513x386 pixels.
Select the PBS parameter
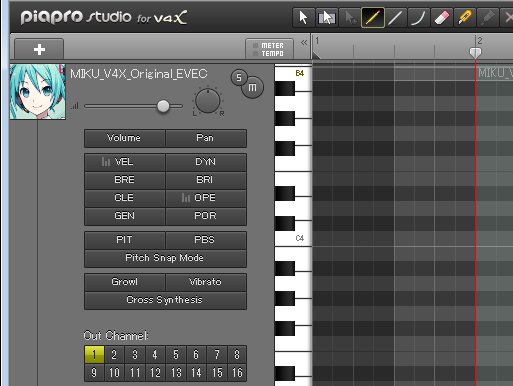tap(206, 240)
